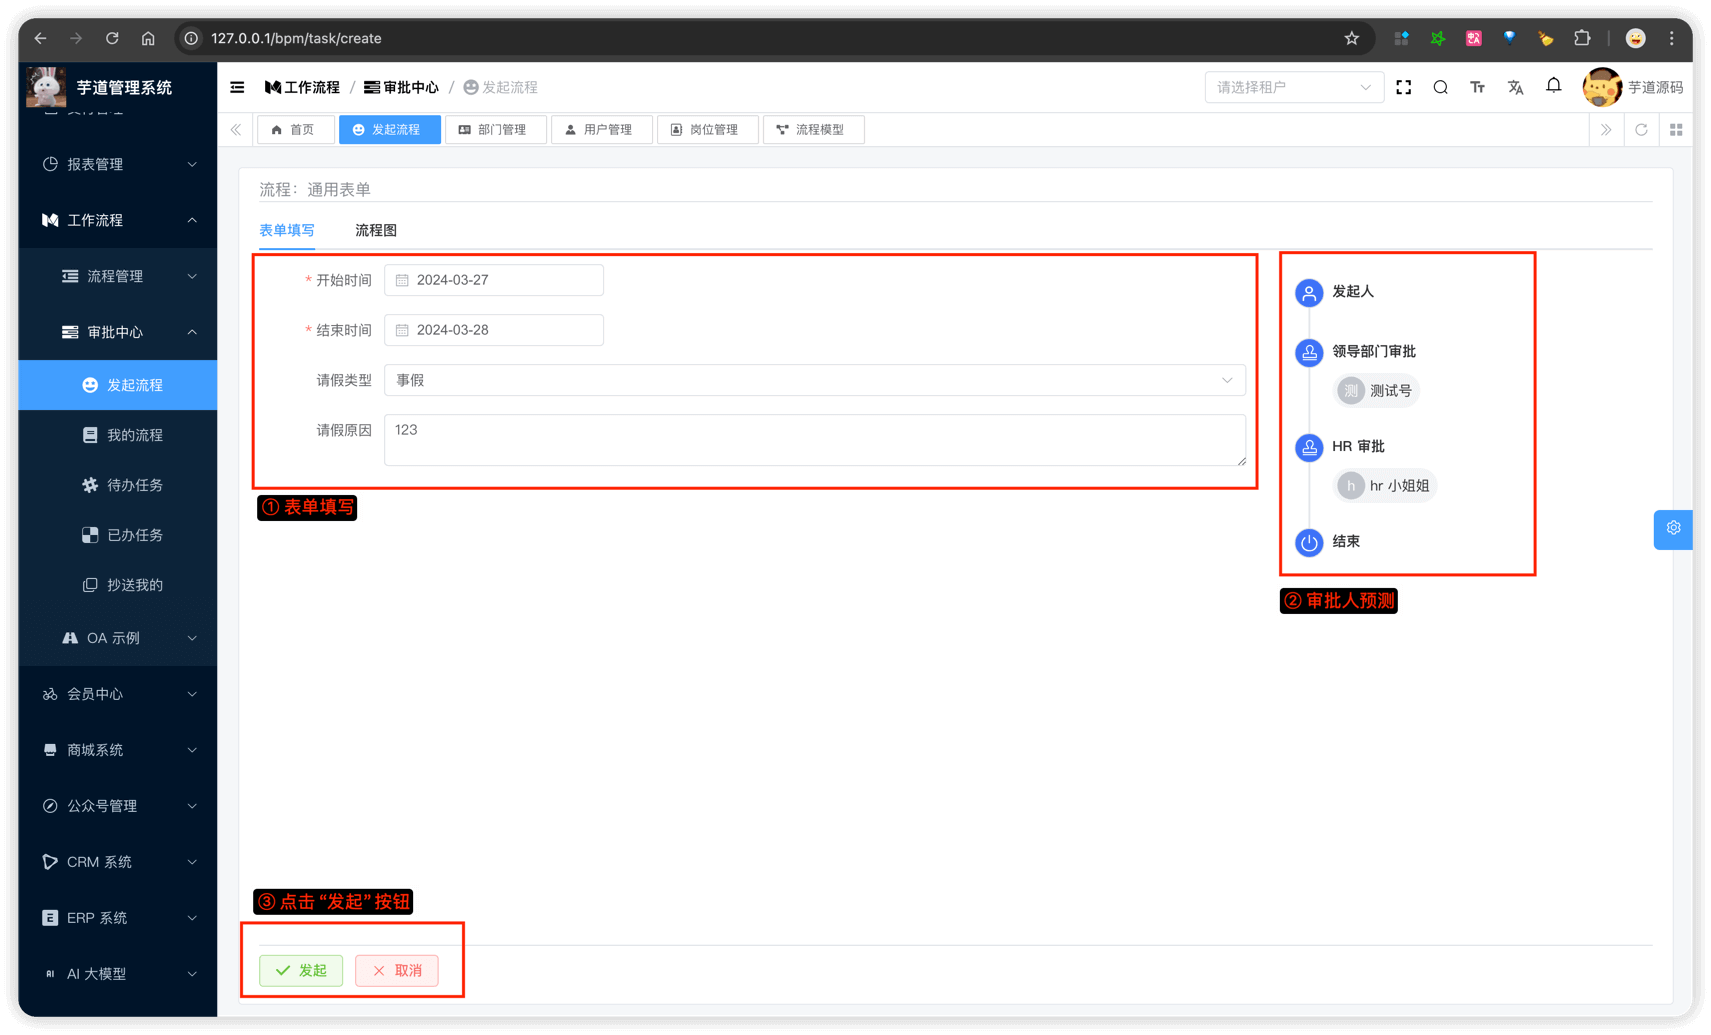The width and height of the screenshot is (1711, 1035).
Task: Click the font size icon
Action: [1477, 88]
